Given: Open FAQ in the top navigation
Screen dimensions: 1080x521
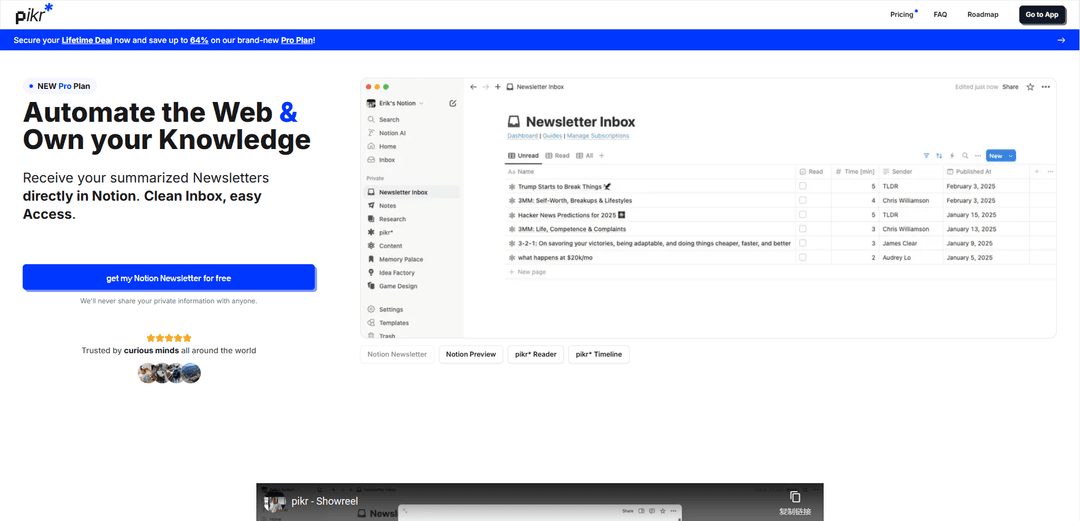Looking at the screenshot, I should click(940, 14).
